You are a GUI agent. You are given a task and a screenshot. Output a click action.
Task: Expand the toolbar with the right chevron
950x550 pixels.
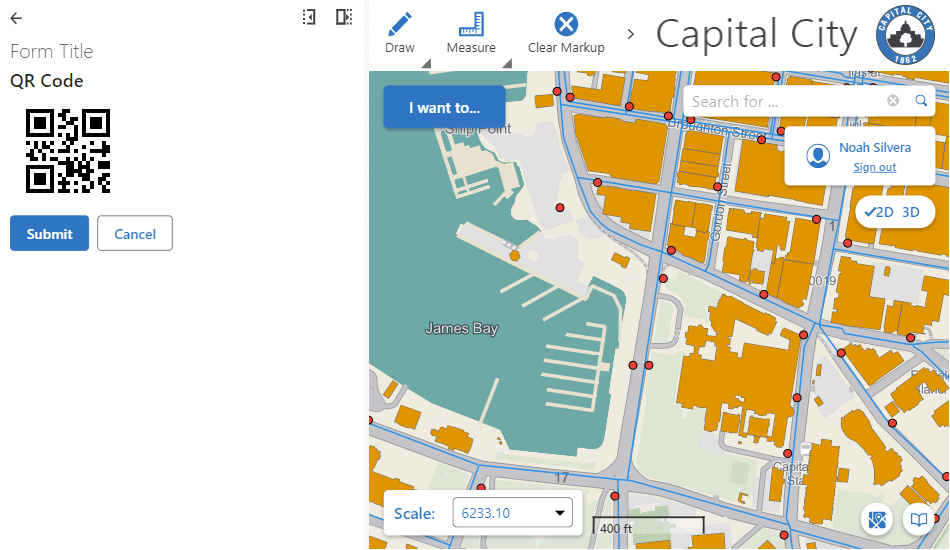click(x=630, y=34)
